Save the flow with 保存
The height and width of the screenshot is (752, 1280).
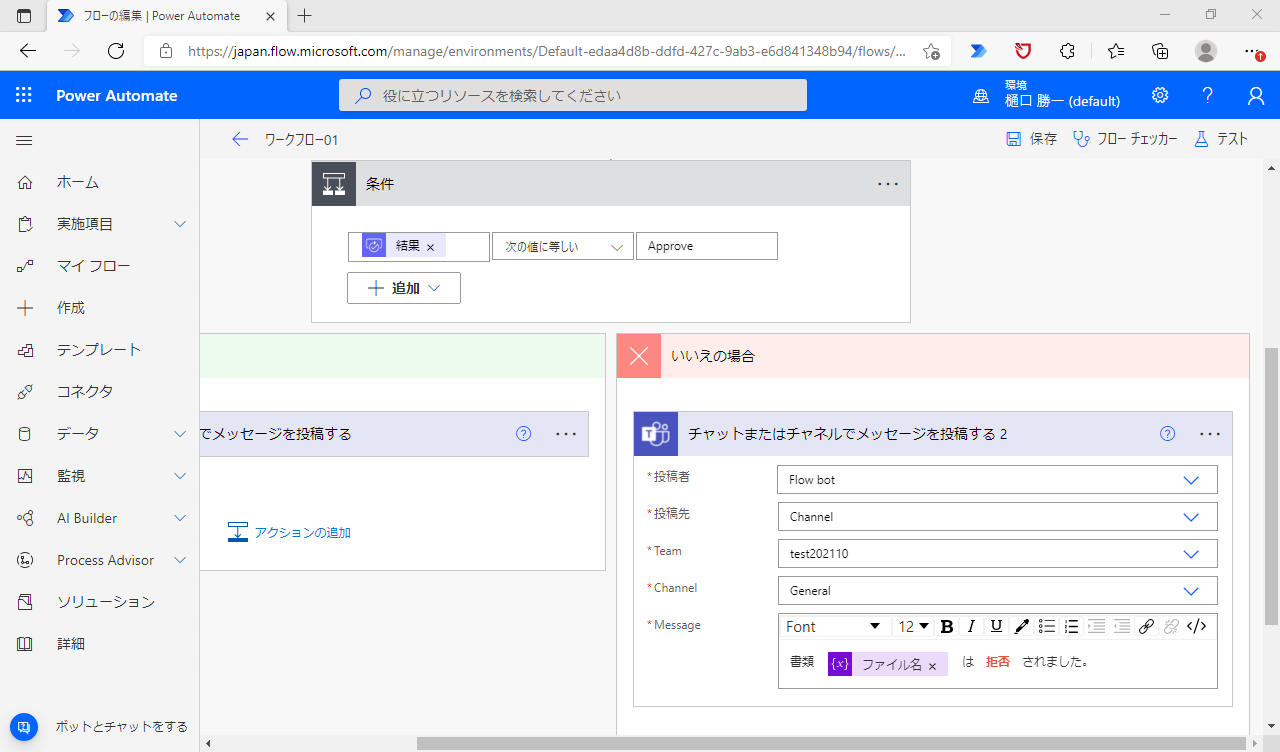(x=1031, y=139)
